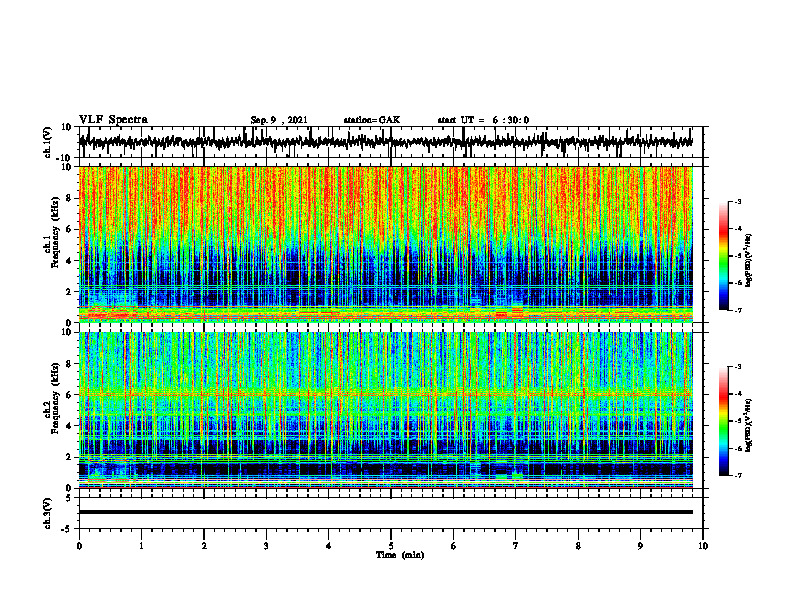Click time axis tick label "7"
The image size is (792, 612).
pos(516,546)
